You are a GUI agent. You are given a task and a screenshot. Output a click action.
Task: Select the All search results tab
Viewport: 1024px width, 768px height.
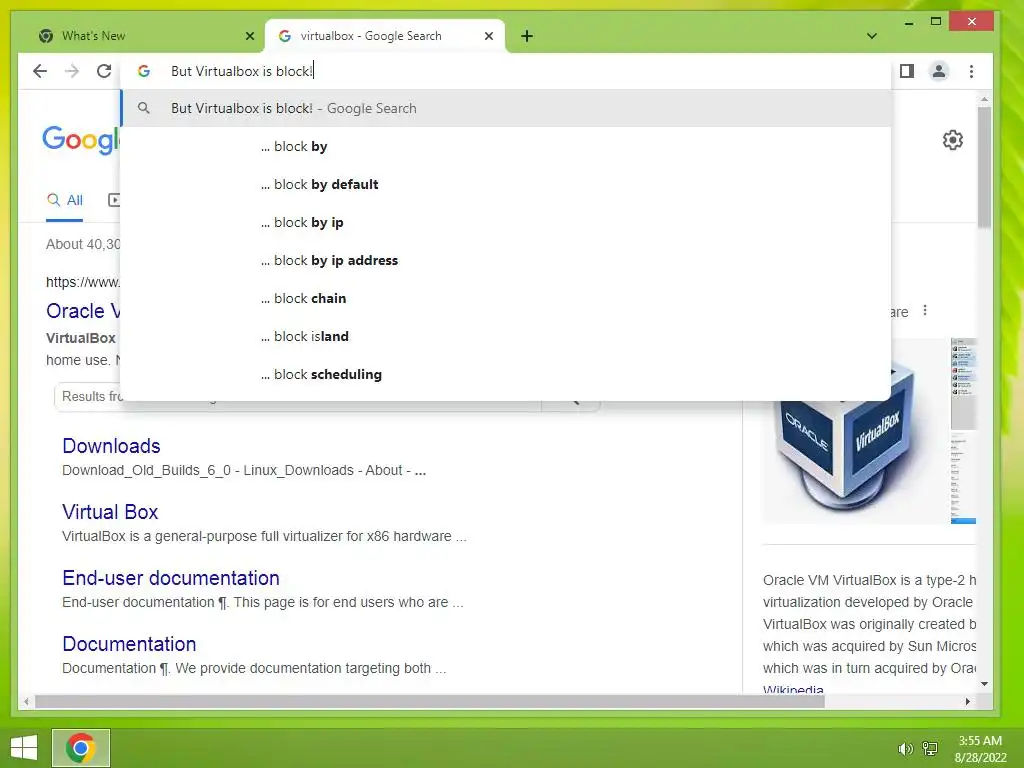tap(65, 200)
